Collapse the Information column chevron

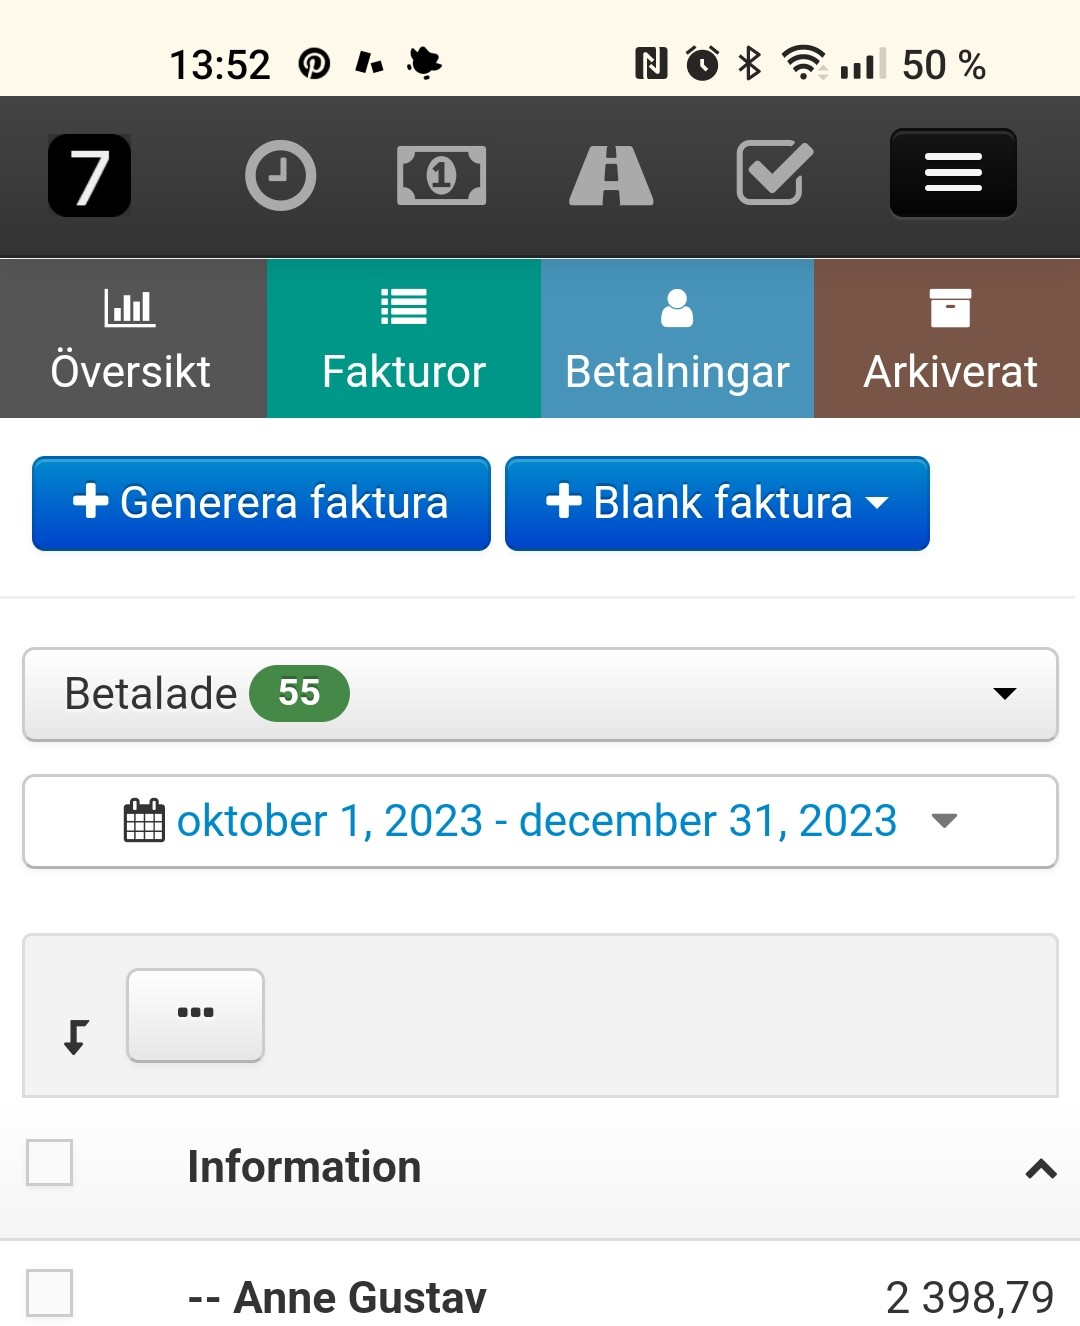coord(1041,1168)
